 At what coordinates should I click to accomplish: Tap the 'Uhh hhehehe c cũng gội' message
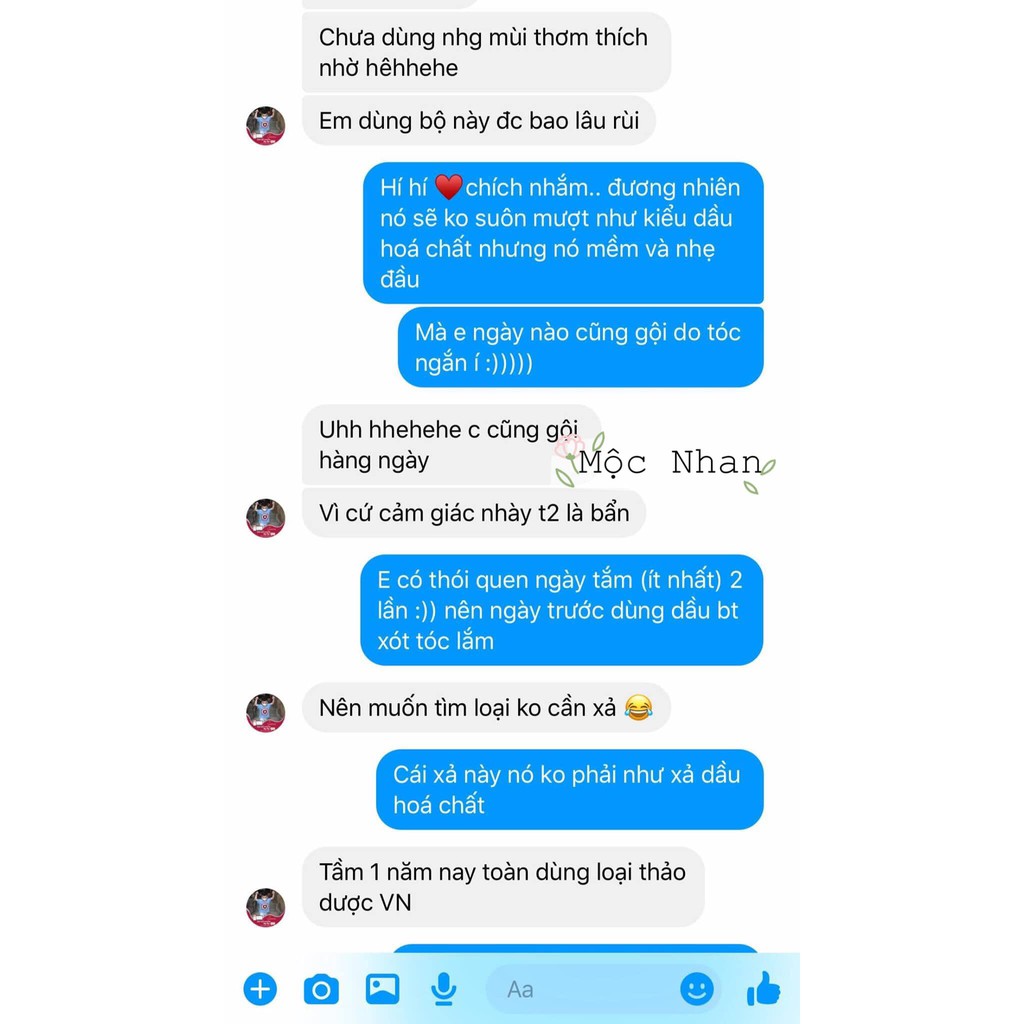point(451,445)
